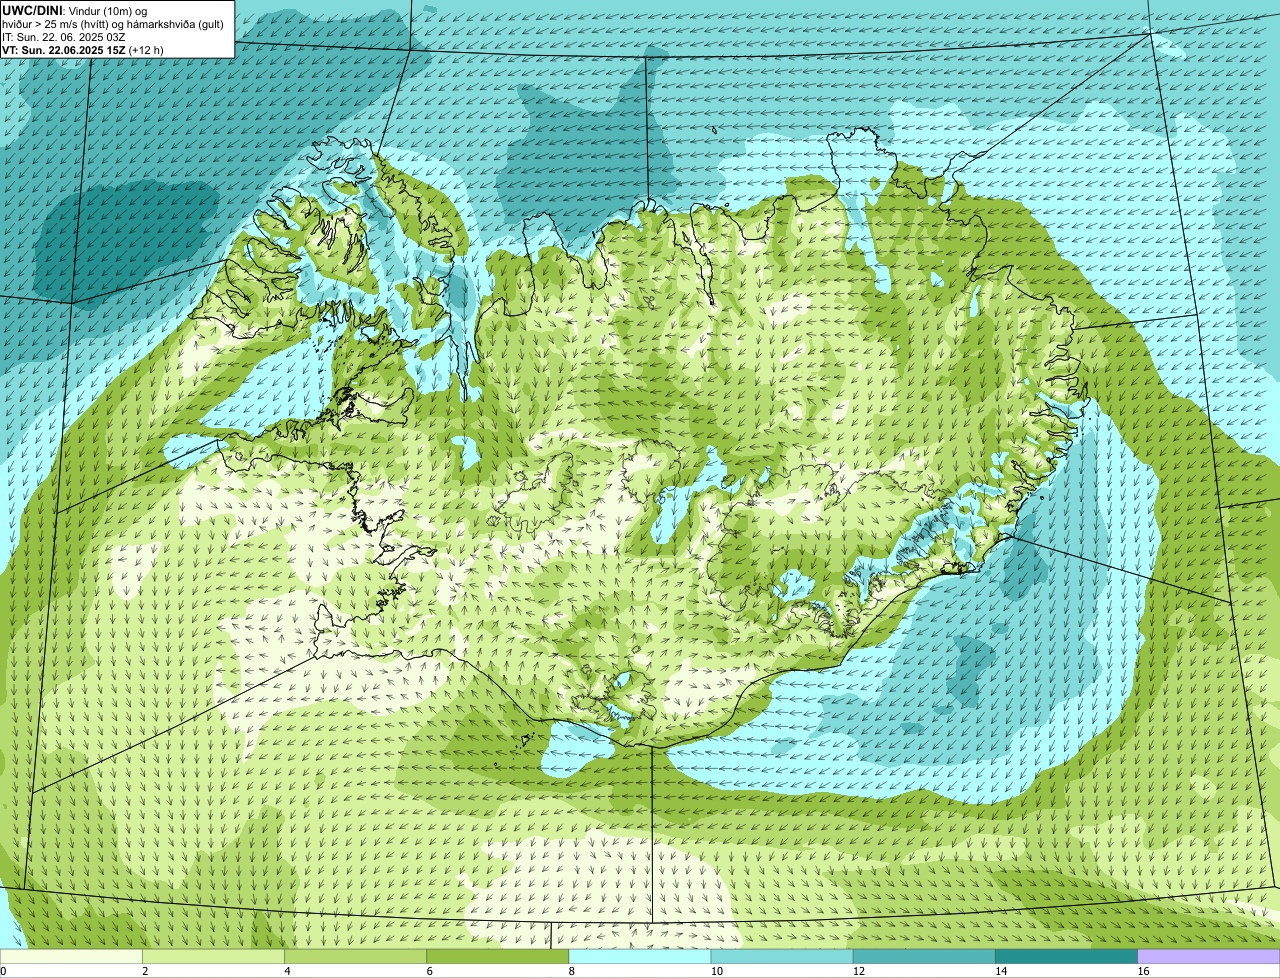The height and width of the screenshot is (978, 1280).
Task: Click the 6–8 m/s olive green legend swatch
Action: (x=498, y=957)
